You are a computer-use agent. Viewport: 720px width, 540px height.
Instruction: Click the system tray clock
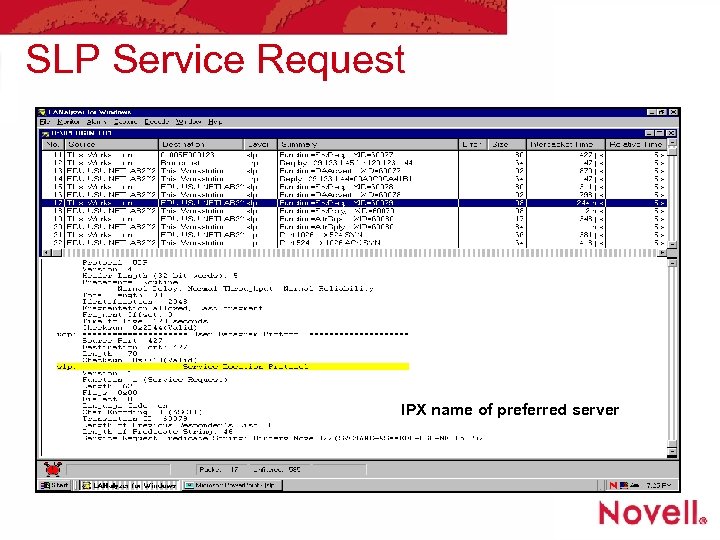click(658, 485)
